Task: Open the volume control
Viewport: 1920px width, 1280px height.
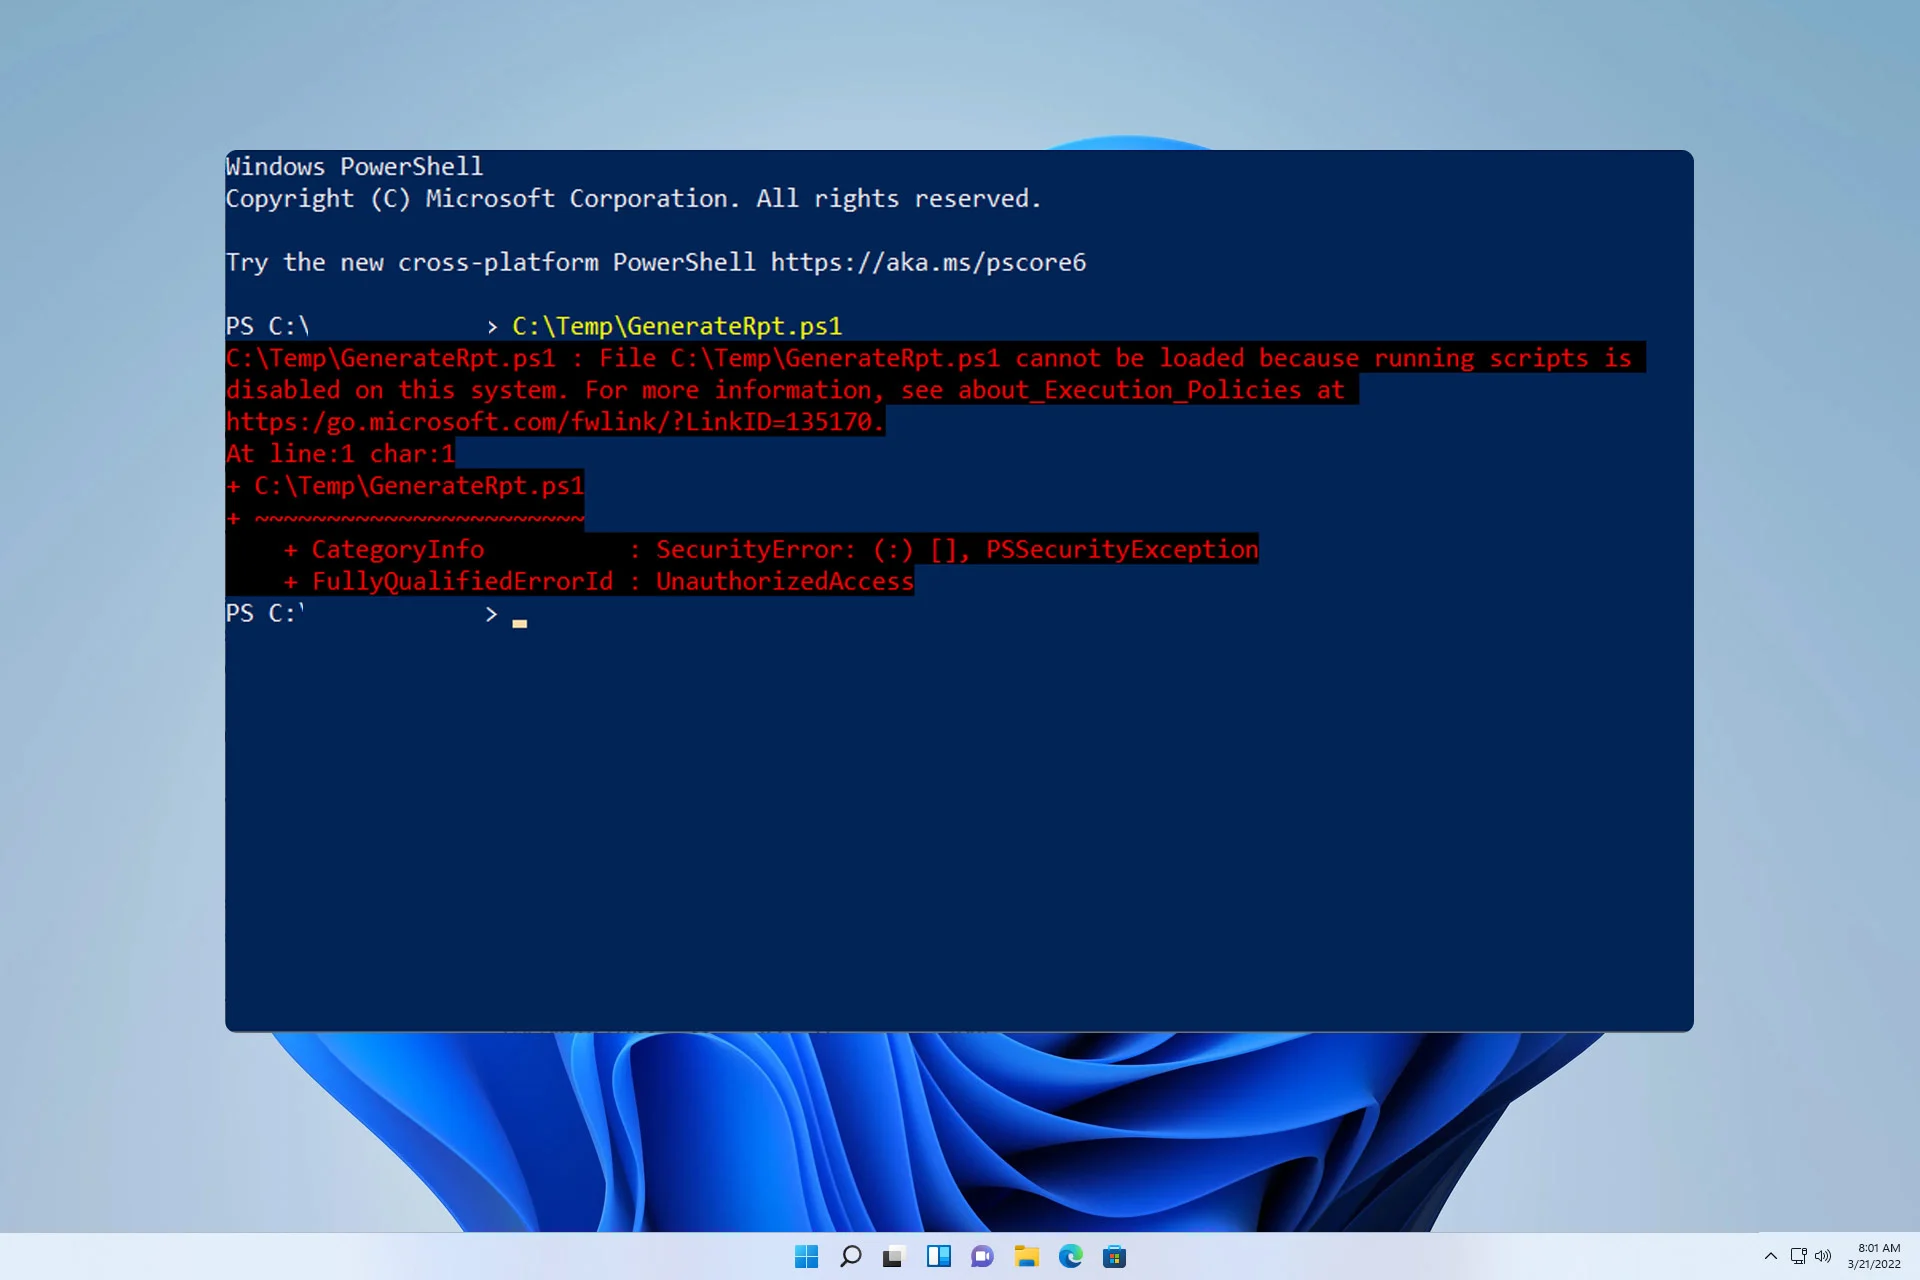Action: pos(1824,1256)
